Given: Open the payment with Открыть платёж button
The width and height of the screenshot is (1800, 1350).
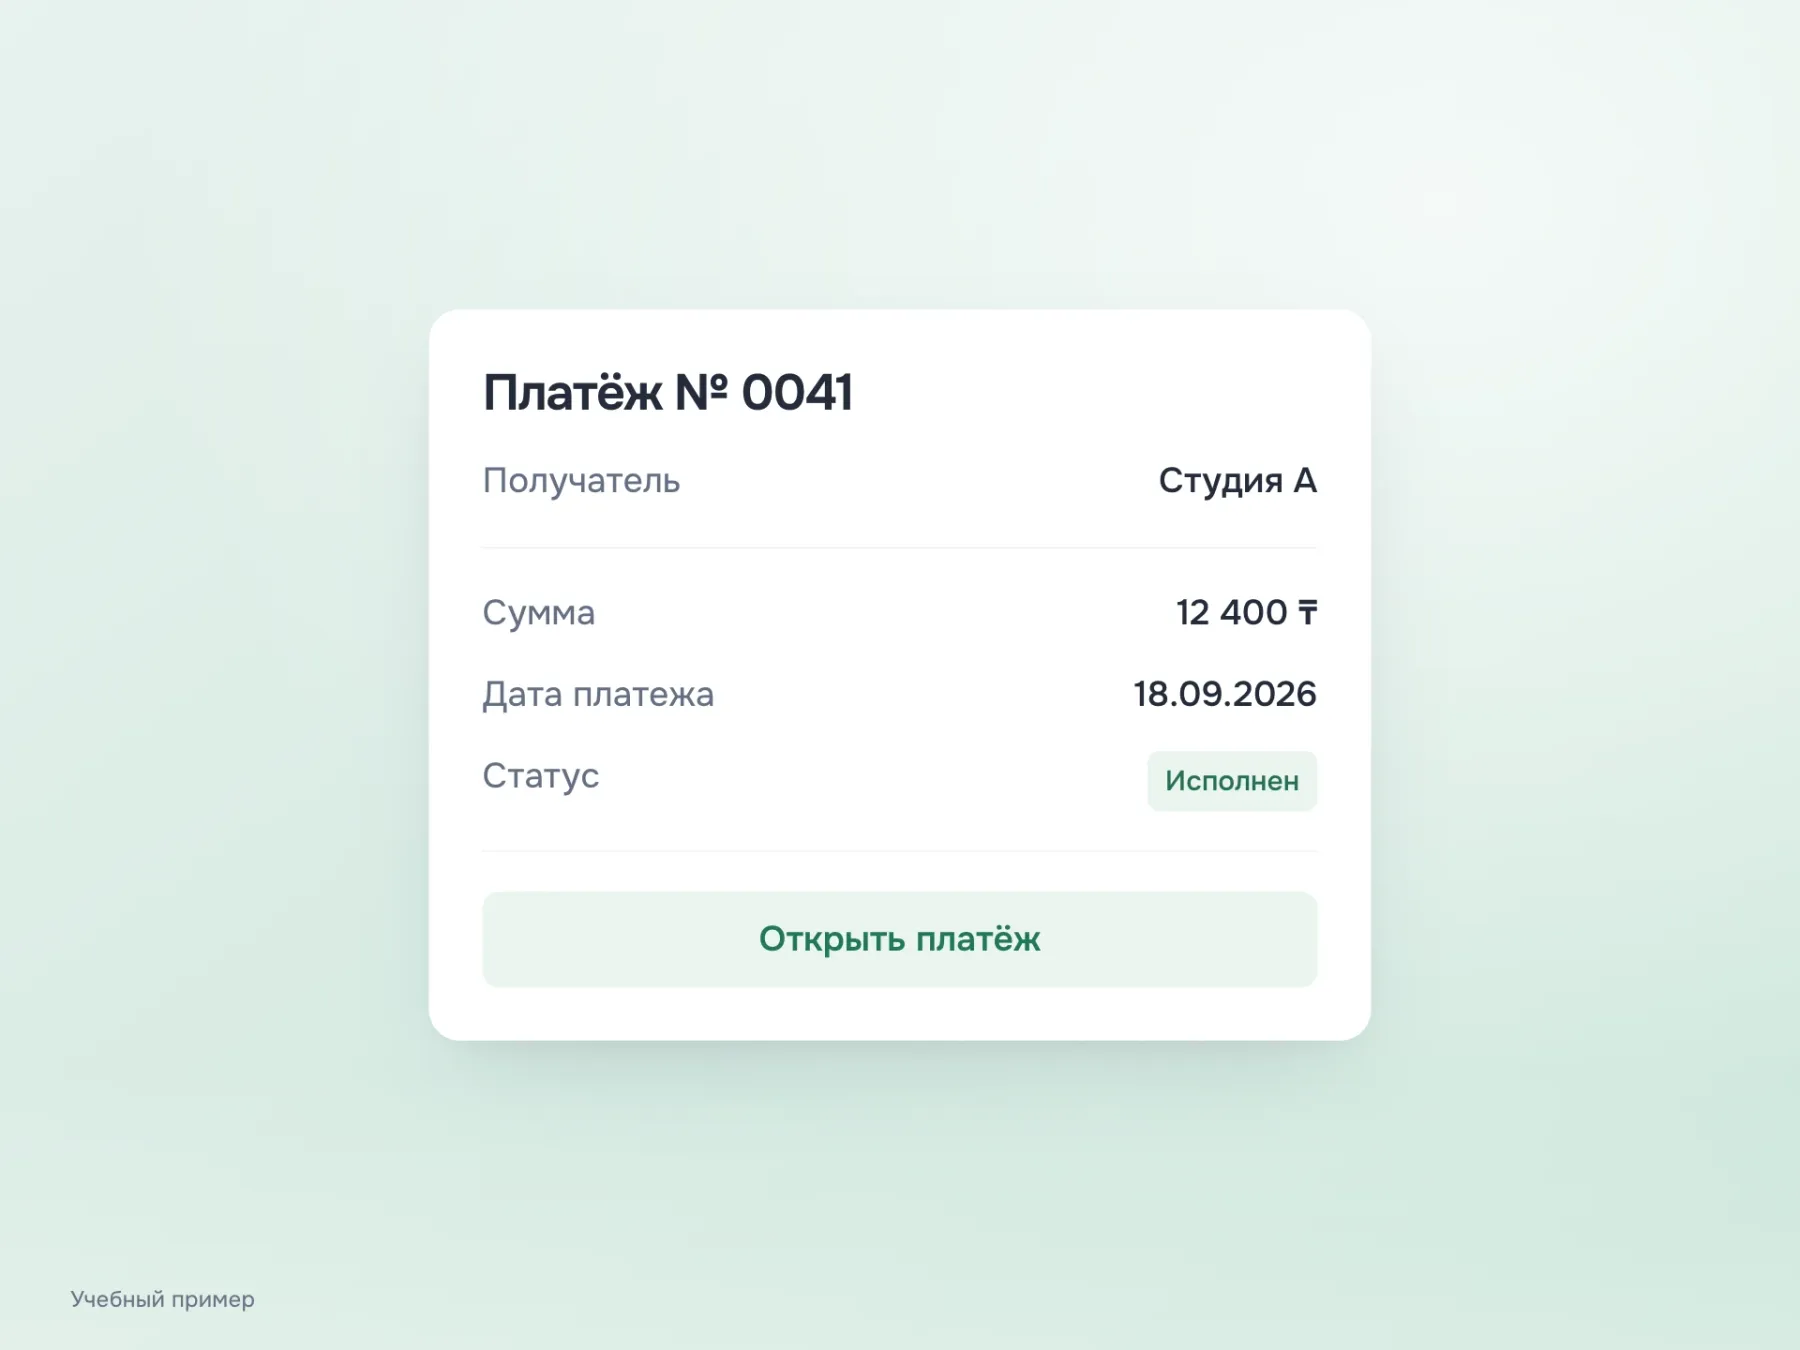Looking at the screenshot, I should (x=899, y=939).
